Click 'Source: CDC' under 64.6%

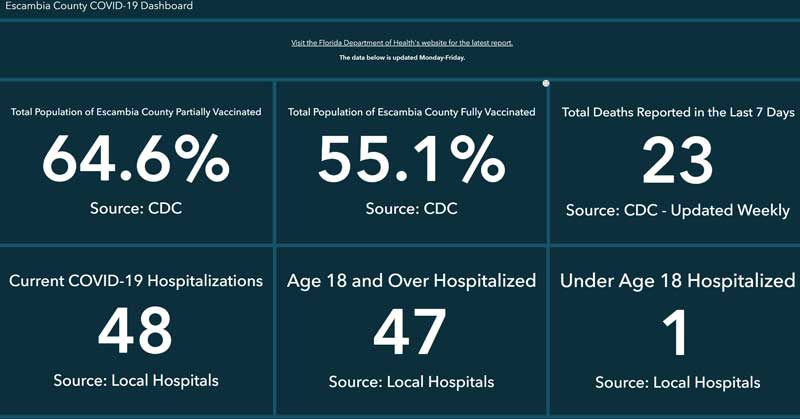coord(136,209)
